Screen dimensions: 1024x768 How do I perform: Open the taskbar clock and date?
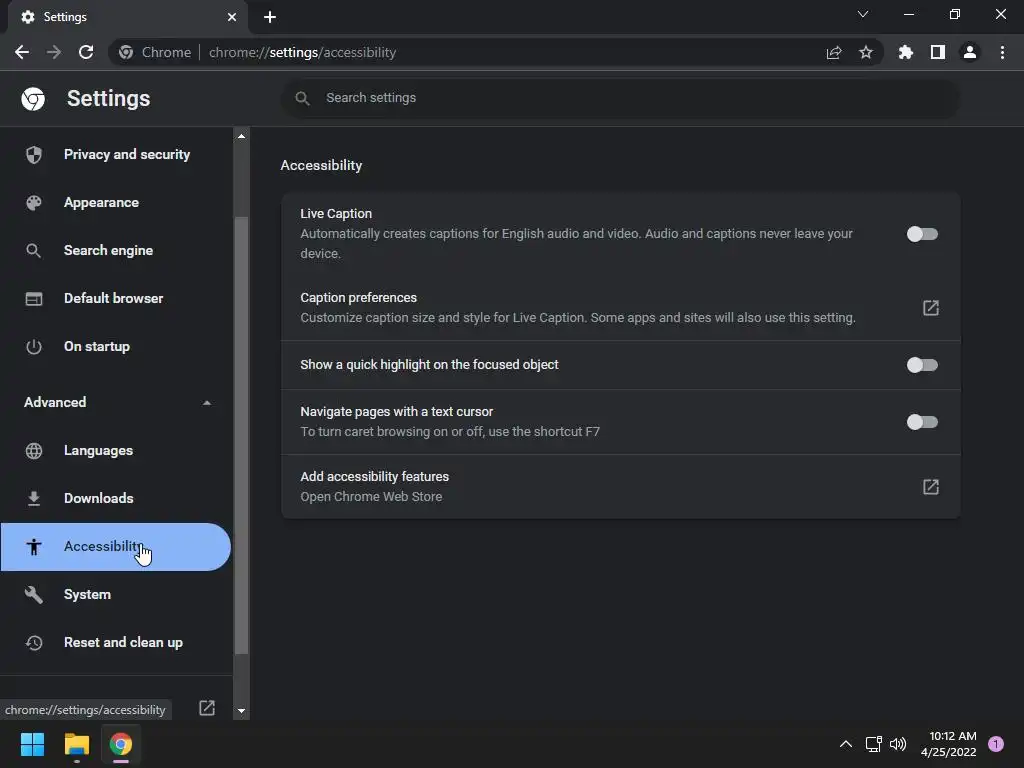pyautogui.click(x=949, y=744)
